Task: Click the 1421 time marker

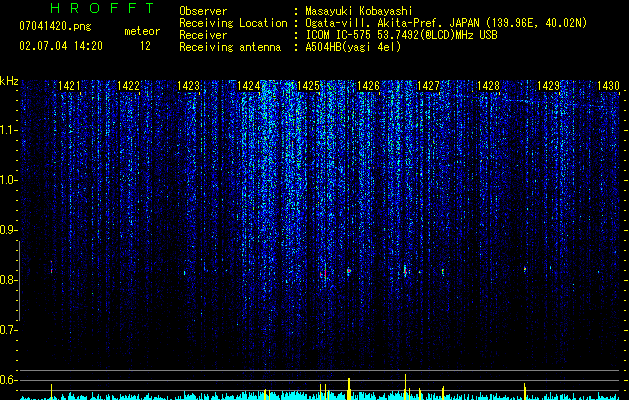Action: coord(69,86)
